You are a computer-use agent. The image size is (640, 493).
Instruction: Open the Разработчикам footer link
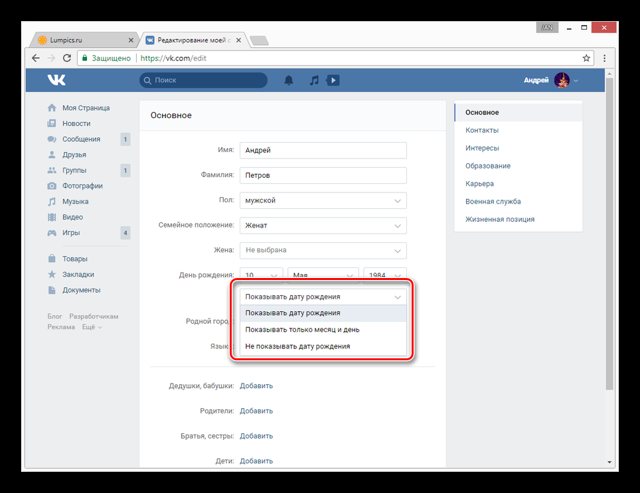pyautogui.click(x=93, y=316)
